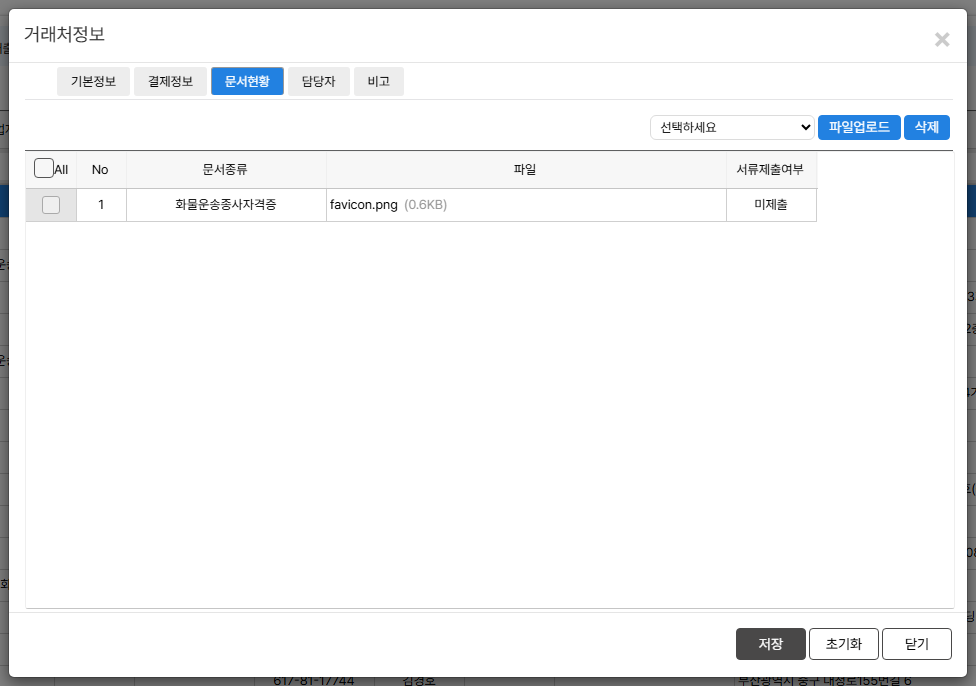Click the 문서종류 column header
976x686 pixels.
[226, 170]
